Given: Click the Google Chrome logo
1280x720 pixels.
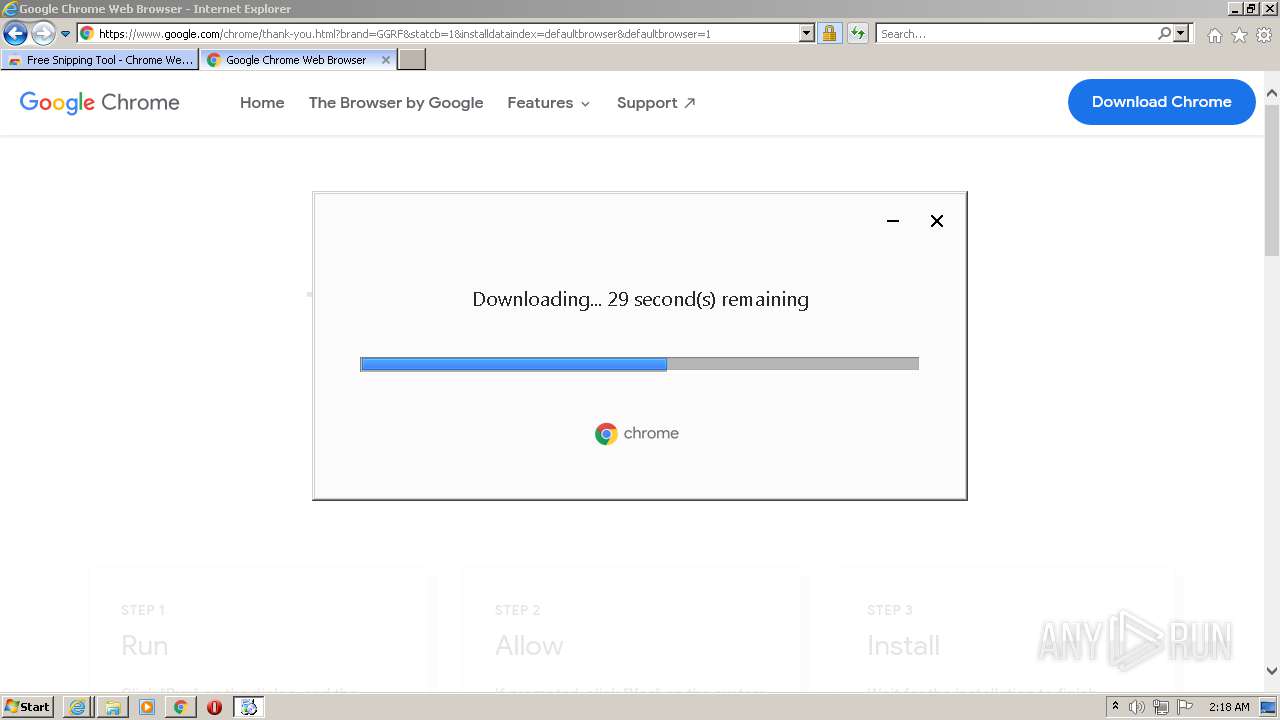Looking at the screenshot, I should (x=100, y=102).
